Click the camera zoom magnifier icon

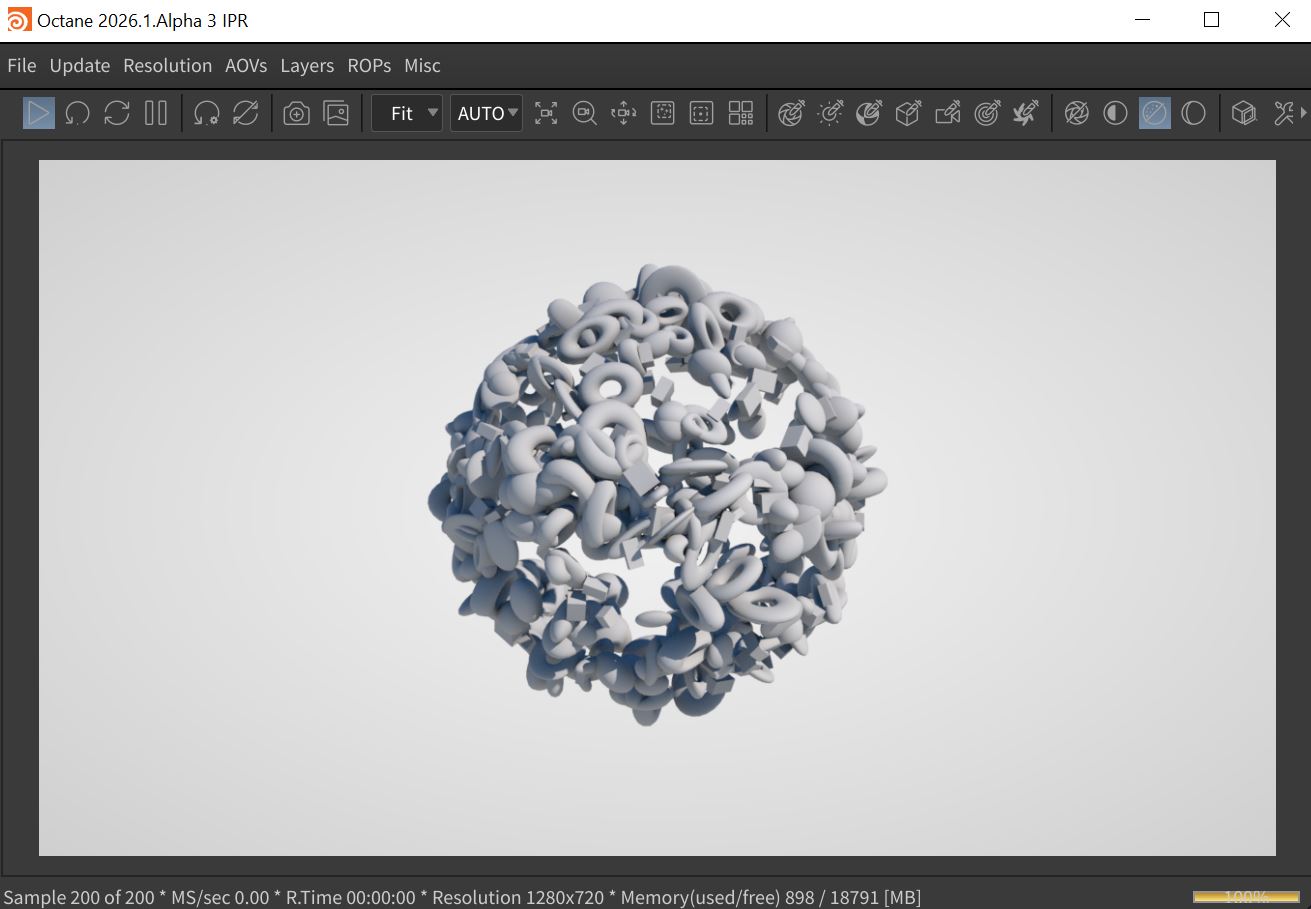point(584,113)
